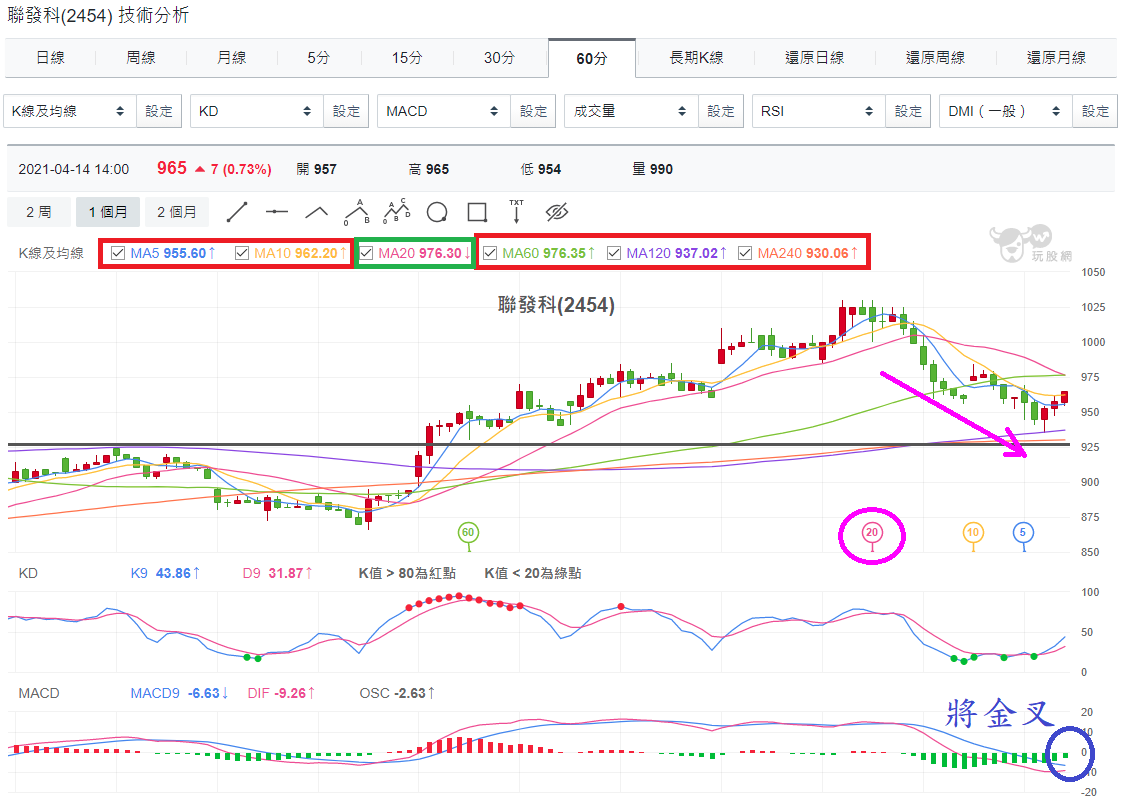Open the K線及均線 indicator dropdown
Screen dimensions: 1125x800
70,111
